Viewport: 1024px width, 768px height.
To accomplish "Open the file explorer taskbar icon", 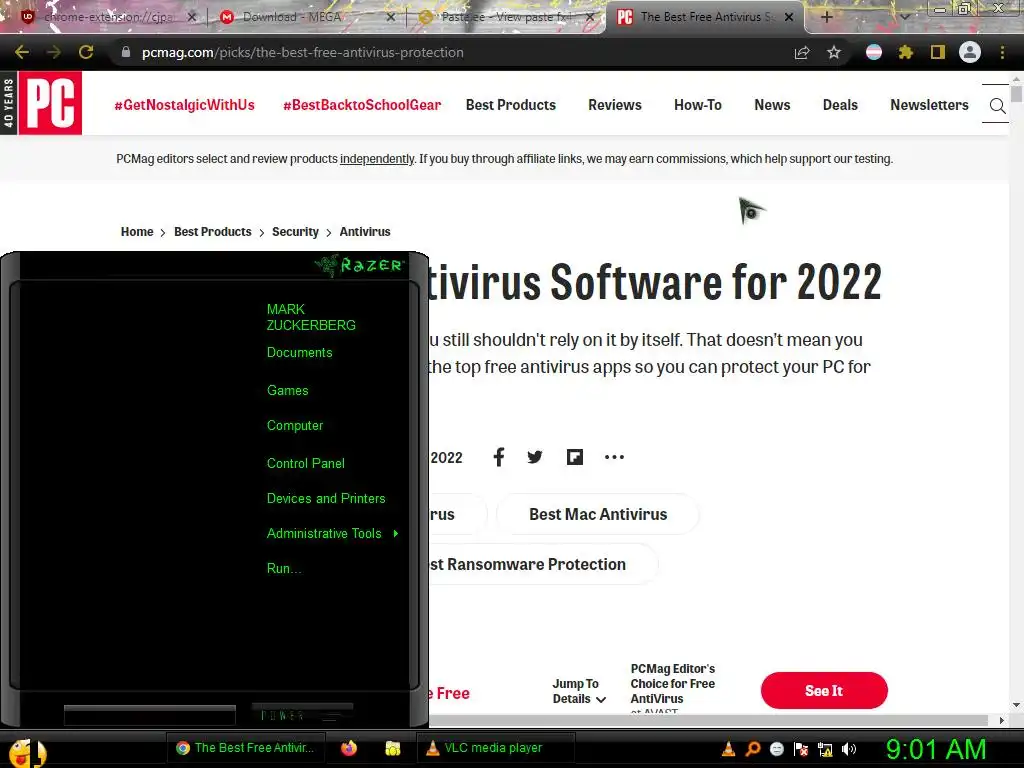I will click(392, 748).
